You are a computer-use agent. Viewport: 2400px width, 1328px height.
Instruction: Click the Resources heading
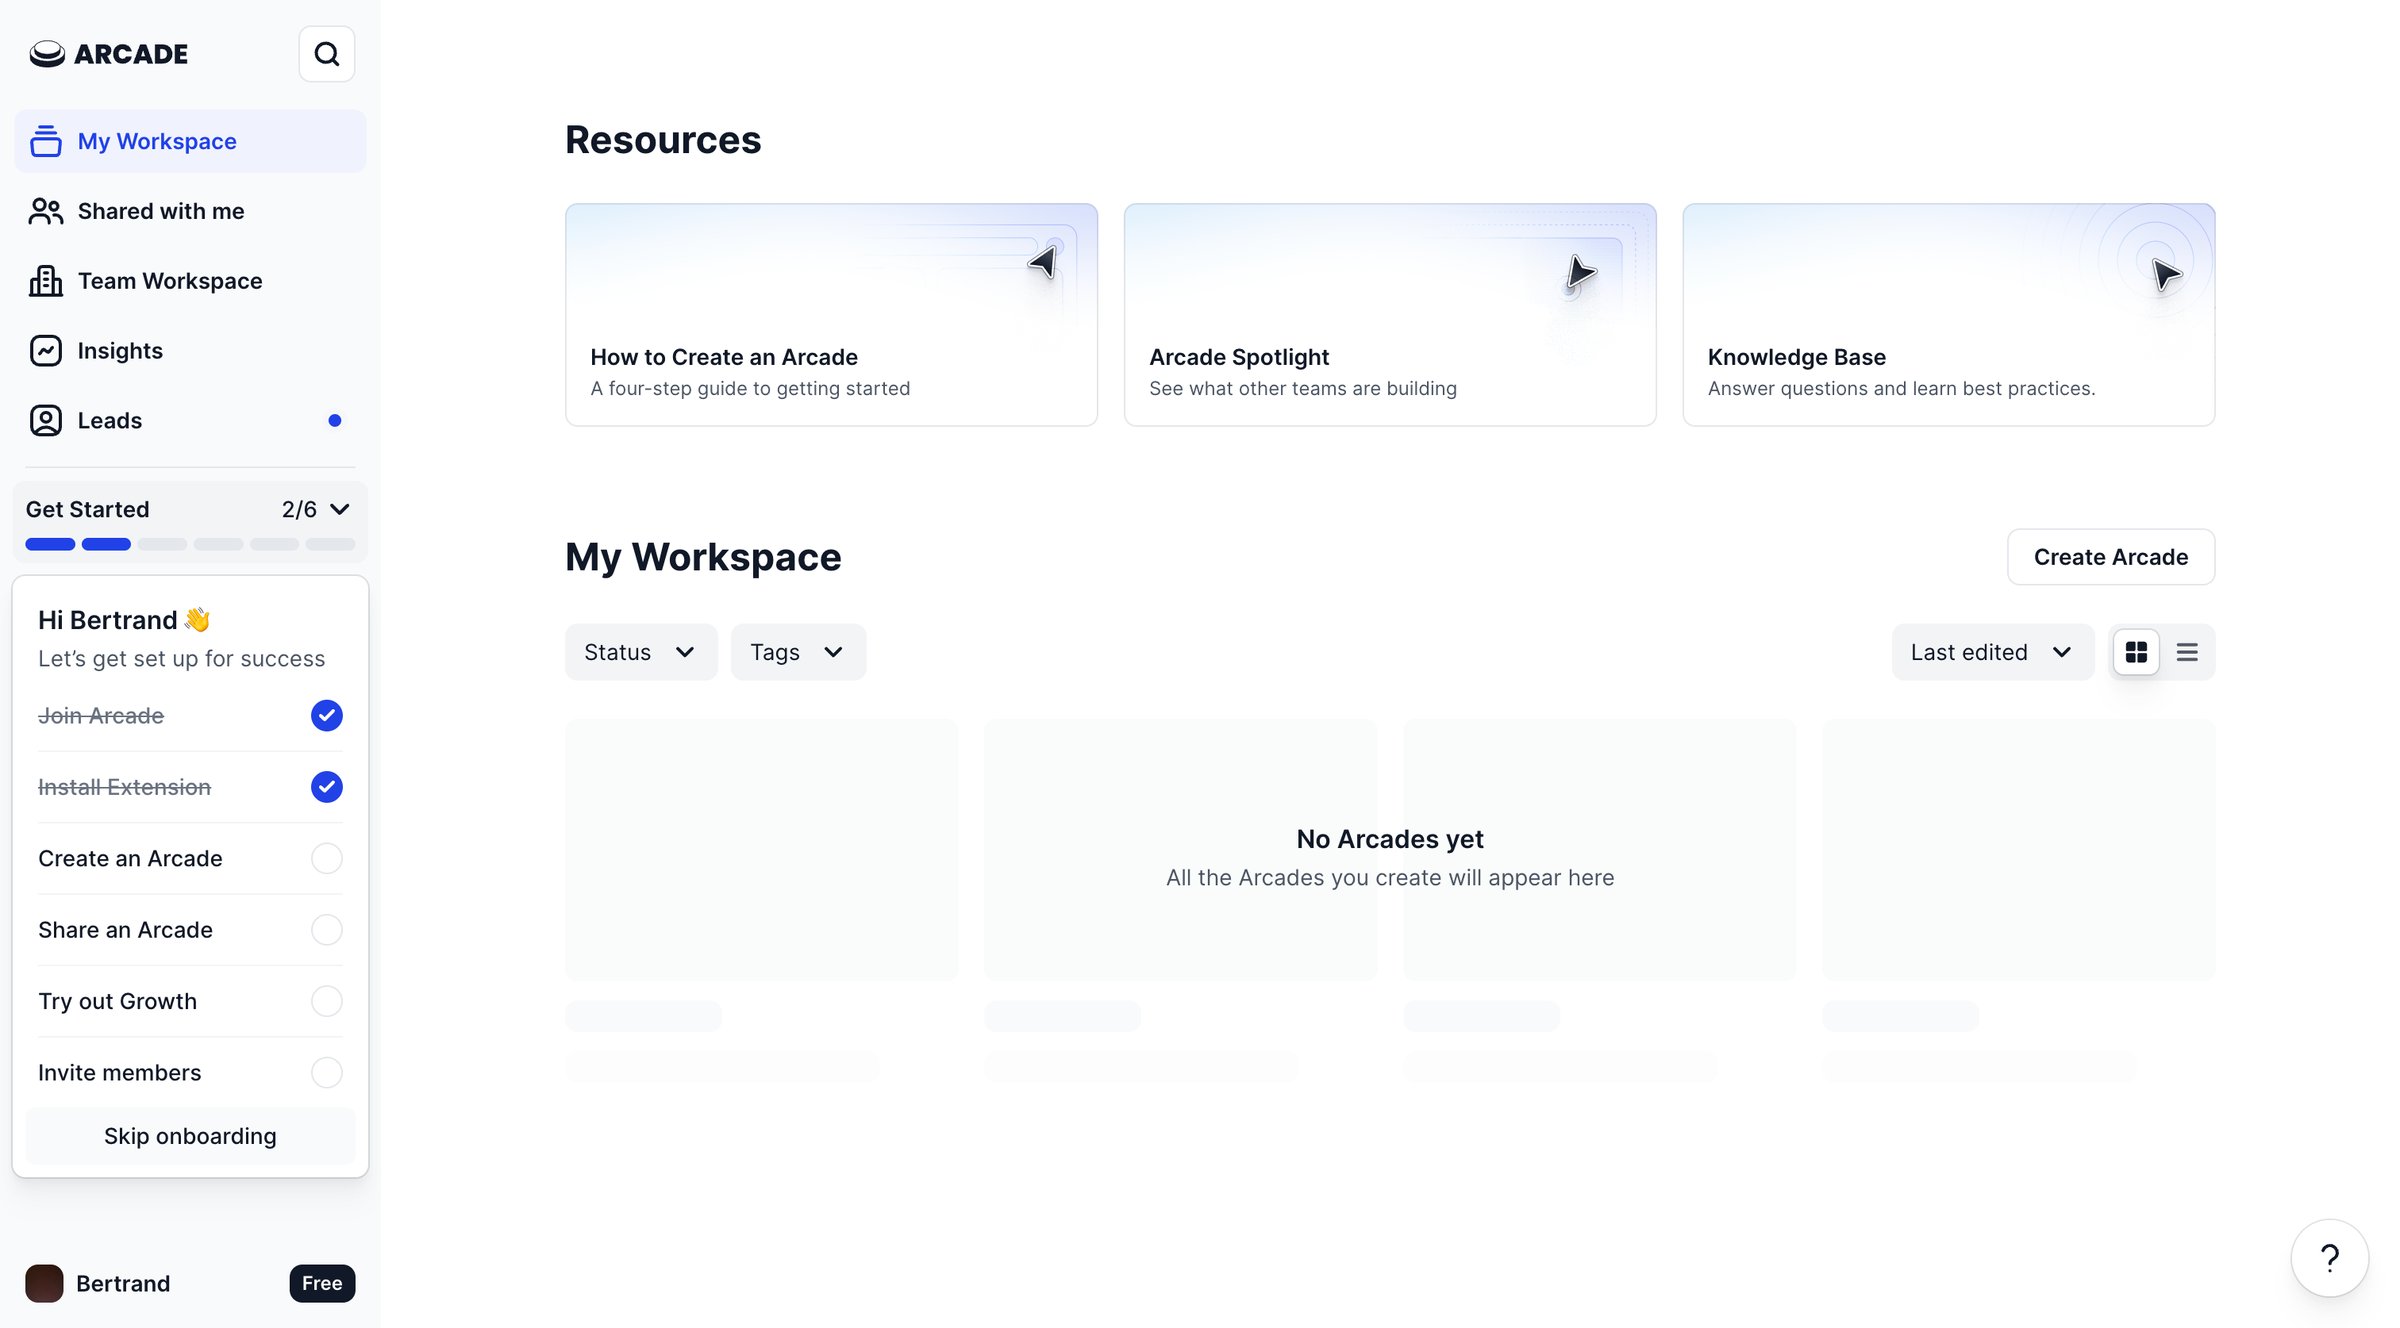[663, 140]
